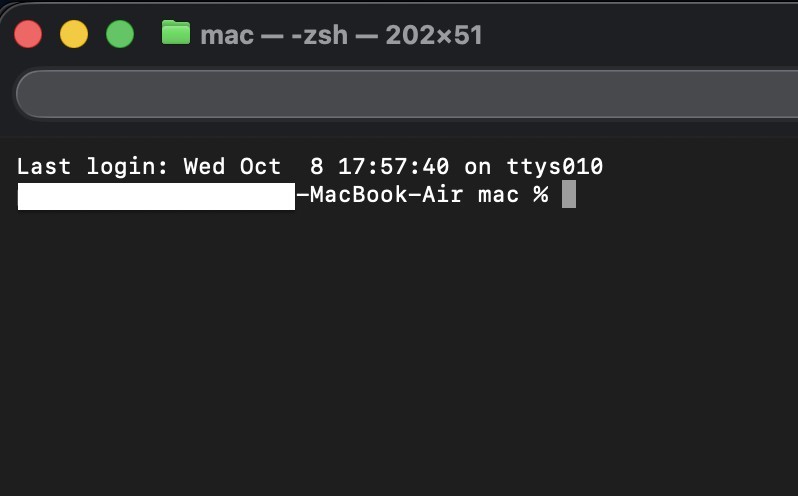Minimize the Terminal using the yellow button
This screenshot has width=798, height=496.
pos(74,34)
